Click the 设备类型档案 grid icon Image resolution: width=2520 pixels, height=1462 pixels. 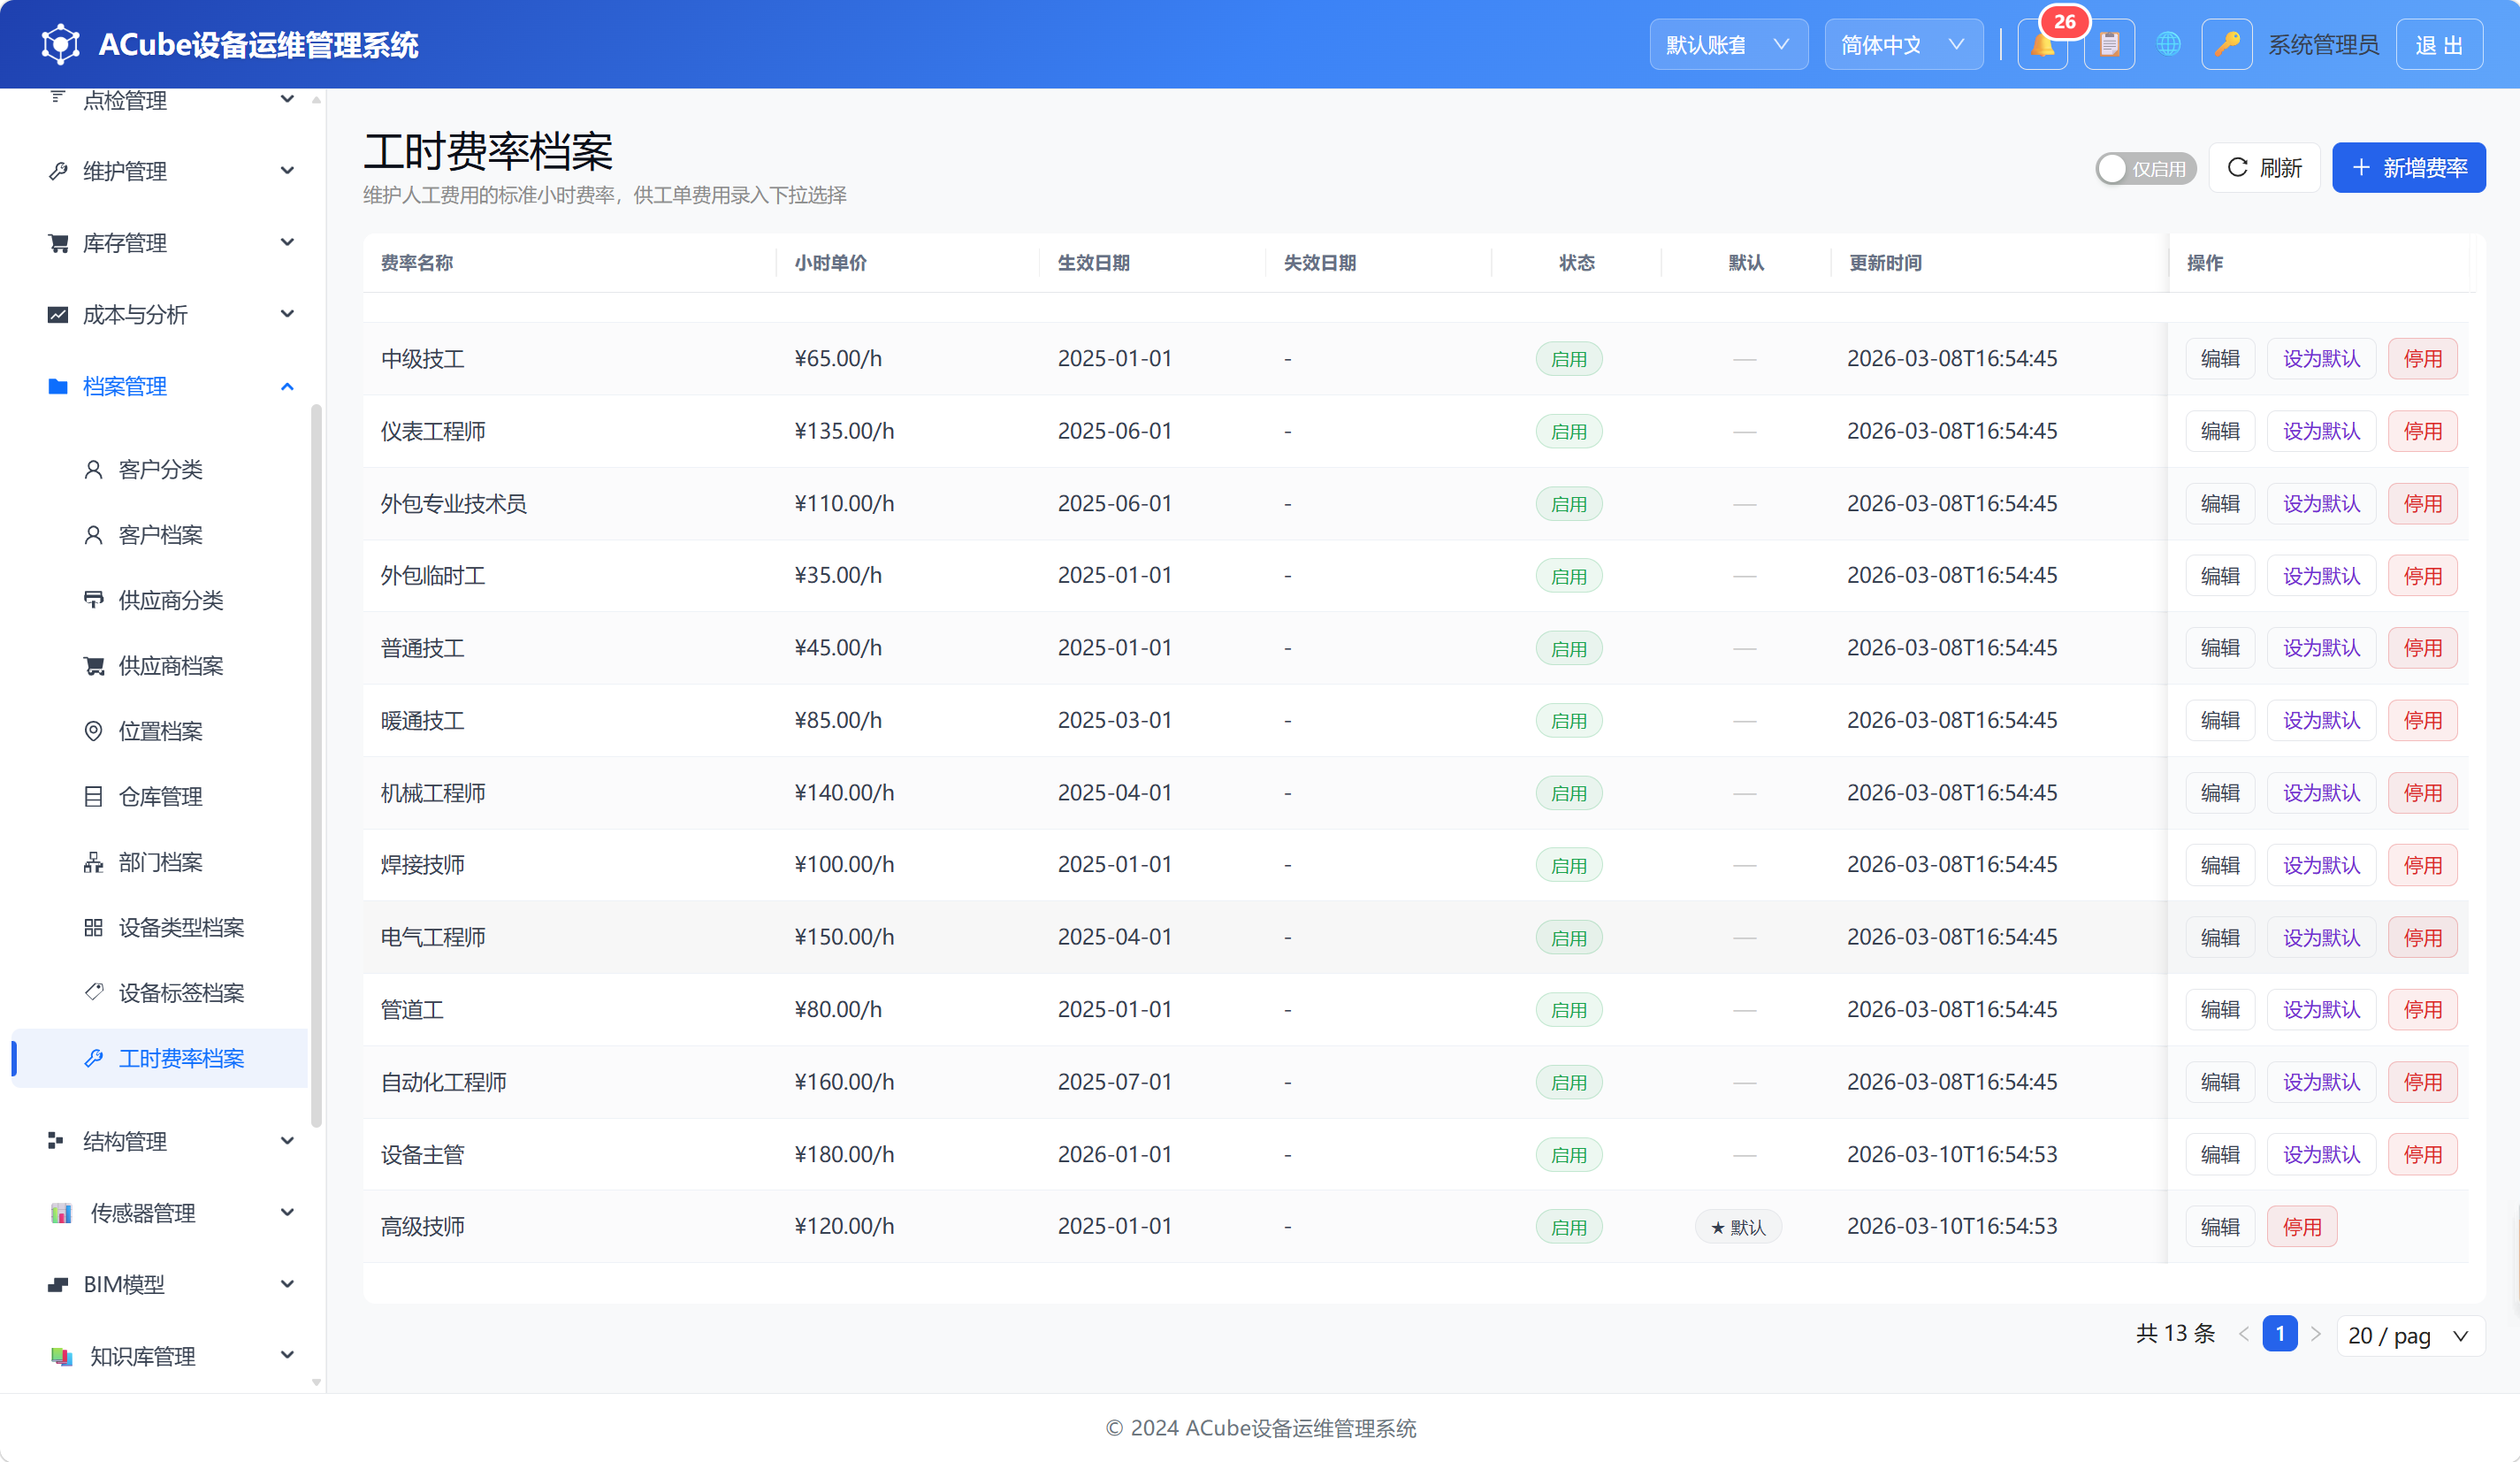[x=93, y=927]
